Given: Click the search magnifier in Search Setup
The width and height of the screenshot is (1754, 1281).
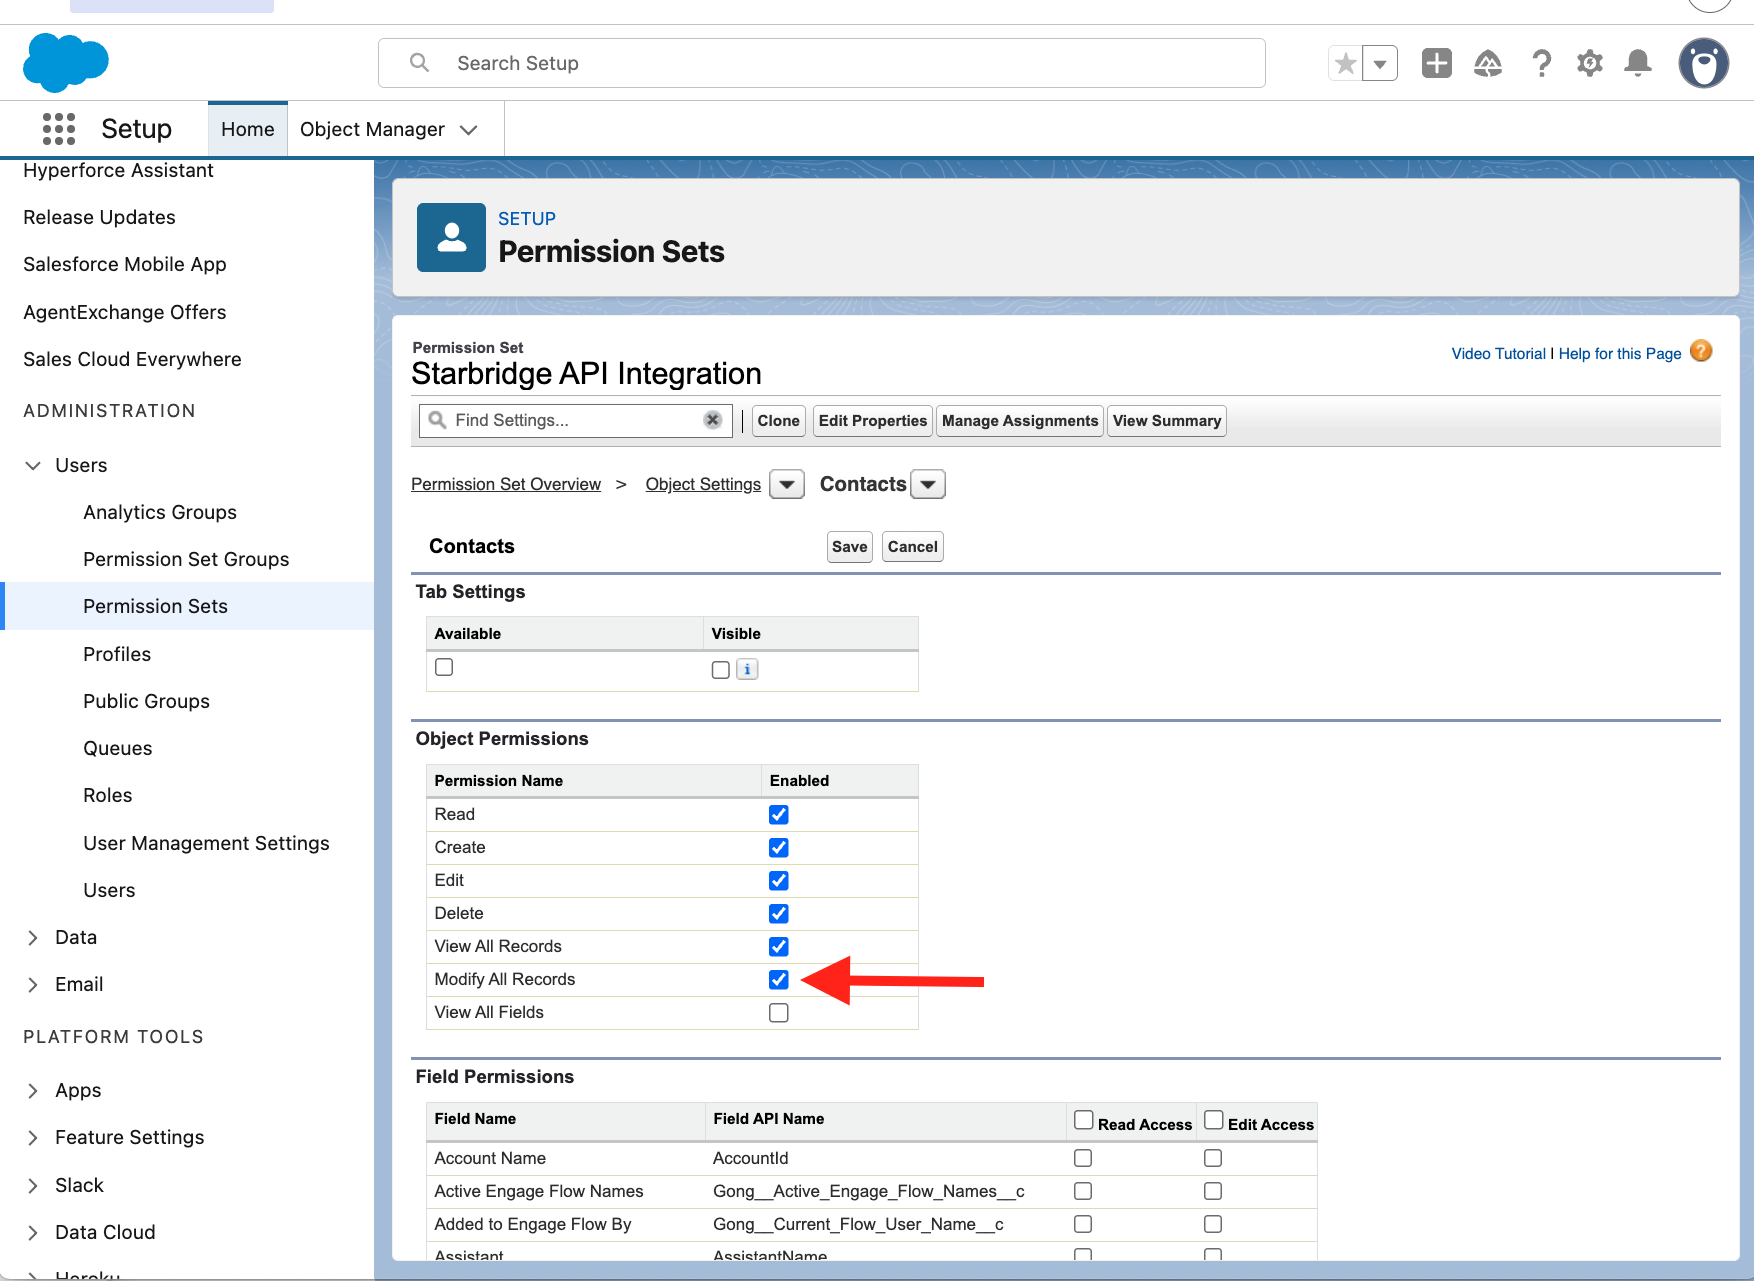Looking at the screenshot, I should pos(420,63).
